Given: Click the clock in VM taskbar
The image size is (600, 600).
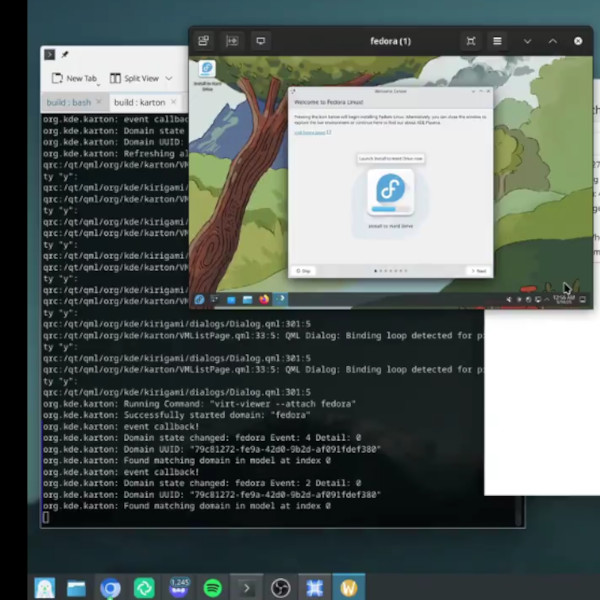Looking at the screenshot, I should click(564, 300).
